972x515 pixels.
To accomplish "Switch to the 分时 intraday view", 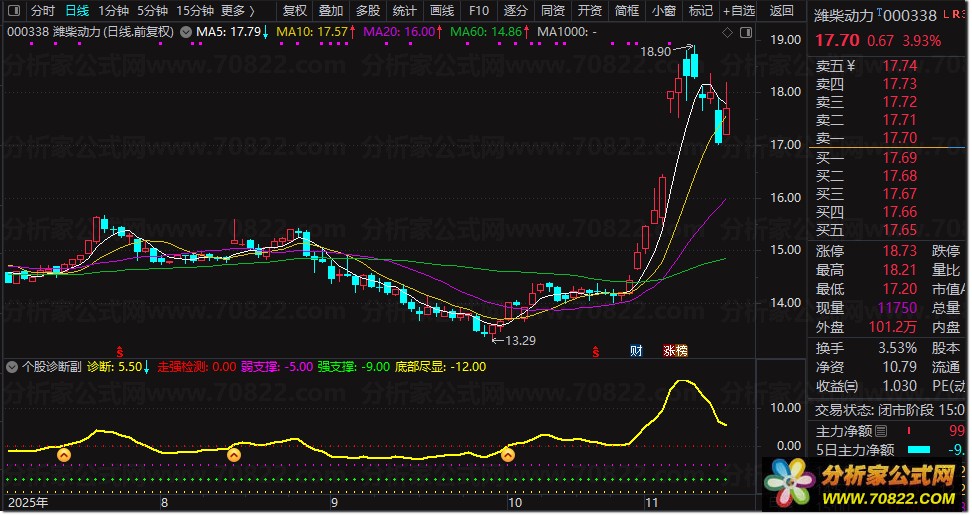I will pos(43,11).
